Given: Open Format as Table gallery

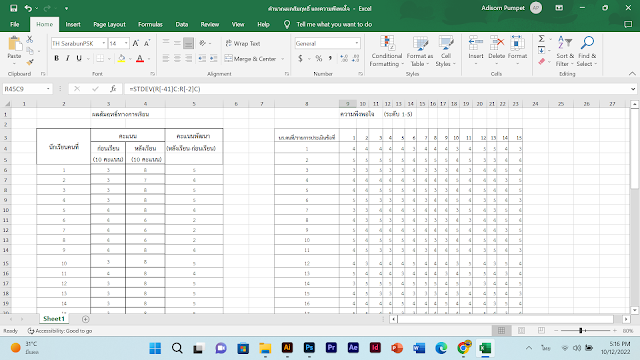Looking at the screenshot, I should (420, 51).
